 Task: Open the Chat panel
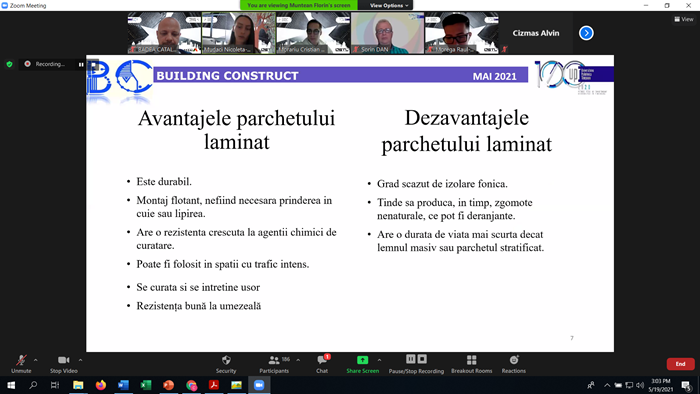tap(322, 364)
